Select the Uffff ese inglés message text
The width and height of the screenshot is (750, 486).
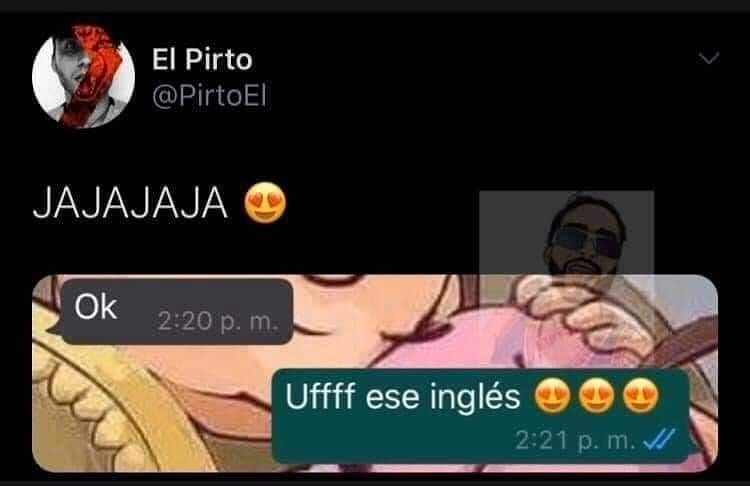(402, 397)
